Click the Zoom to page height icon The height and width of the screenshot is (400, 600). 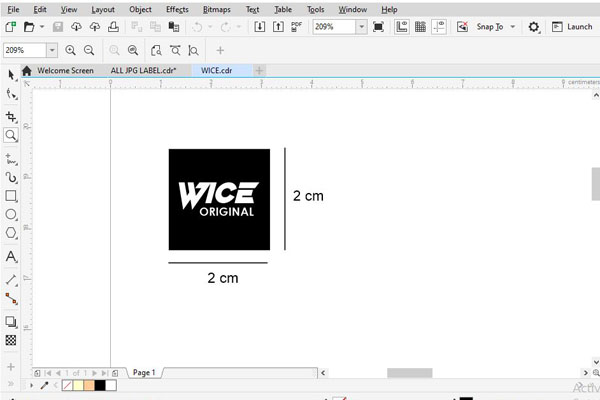pyautogui.click(x=194, y=50)
